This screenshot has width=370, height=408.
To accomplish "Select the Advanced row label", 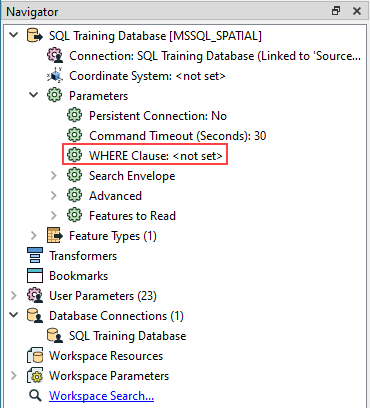I will click(115, 196).
